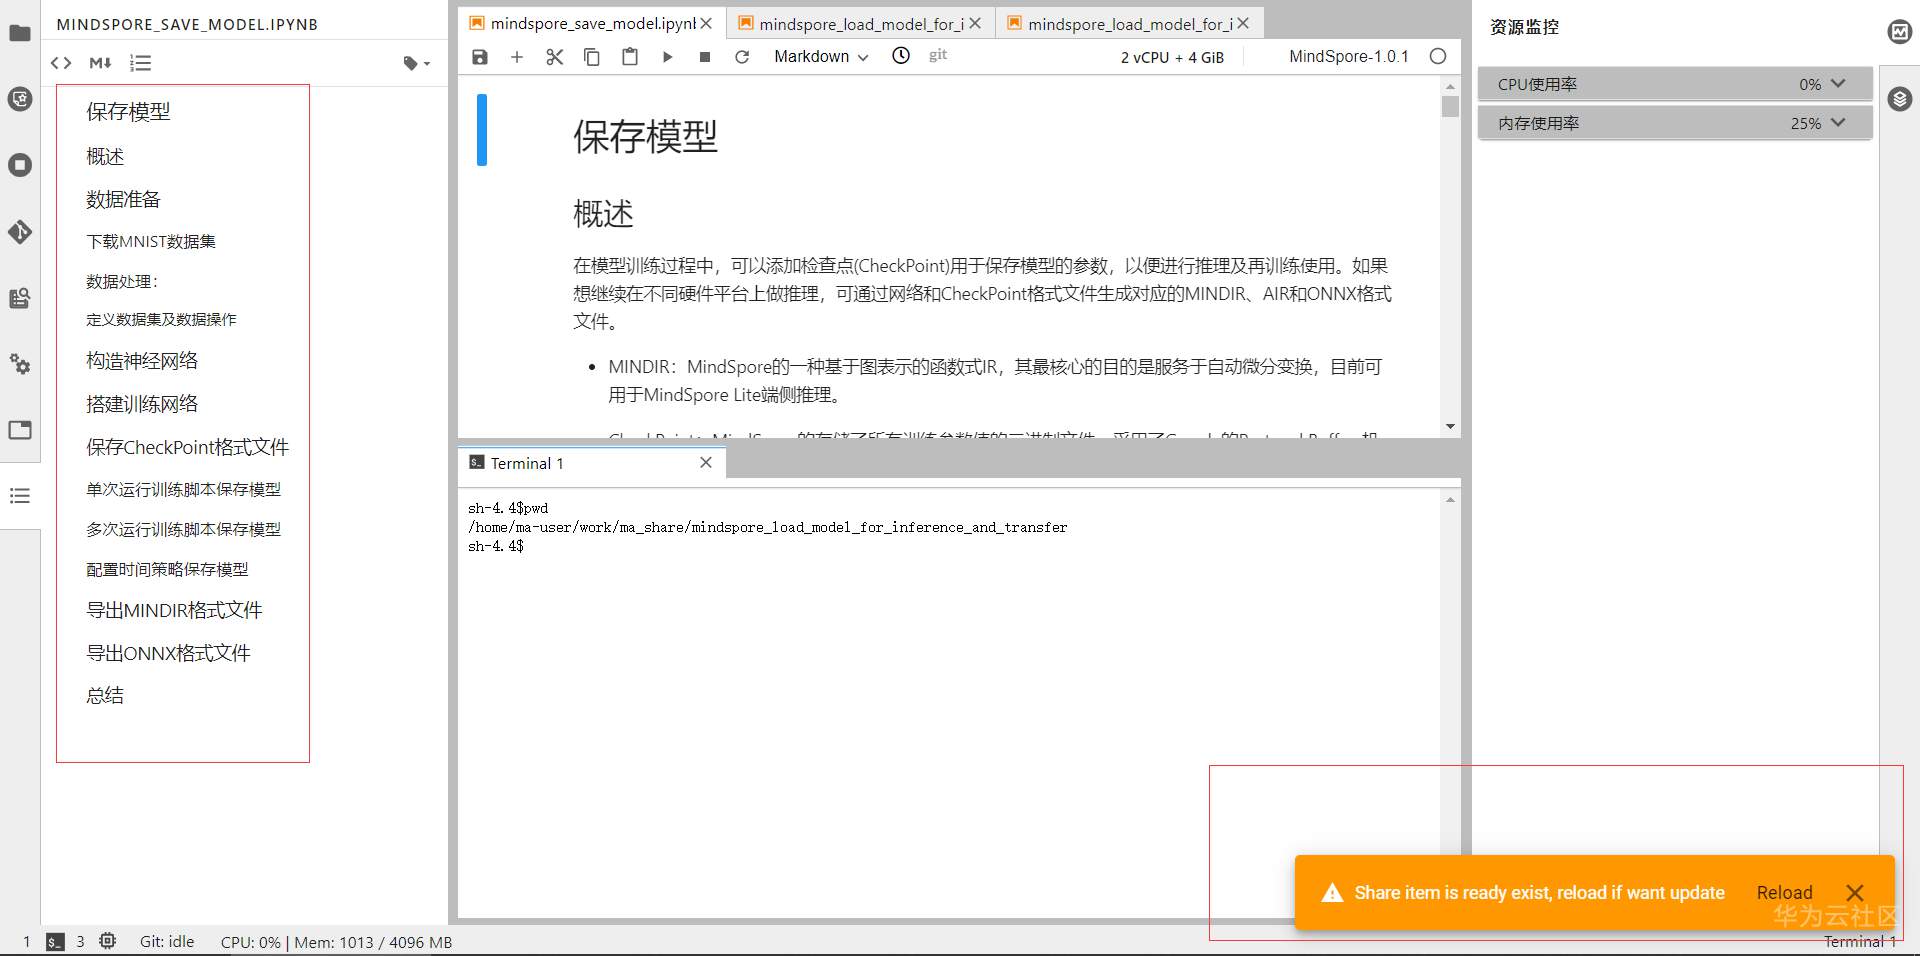The image size is (1920, 956).
Task: Click the notebook vertical scrollbar thumb
Action: (x=1450, y=106)
